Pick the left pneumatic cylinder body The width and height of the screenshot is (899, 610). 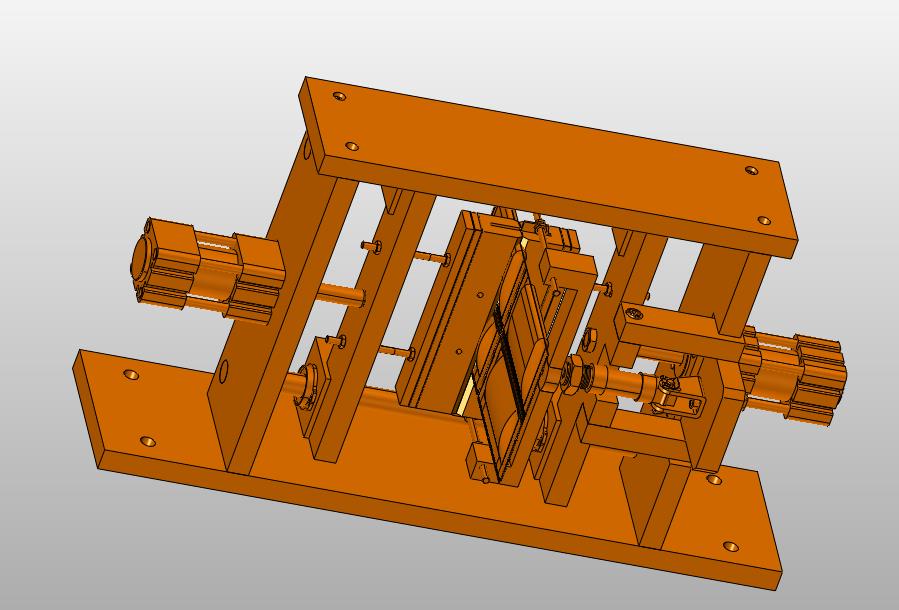208,271
